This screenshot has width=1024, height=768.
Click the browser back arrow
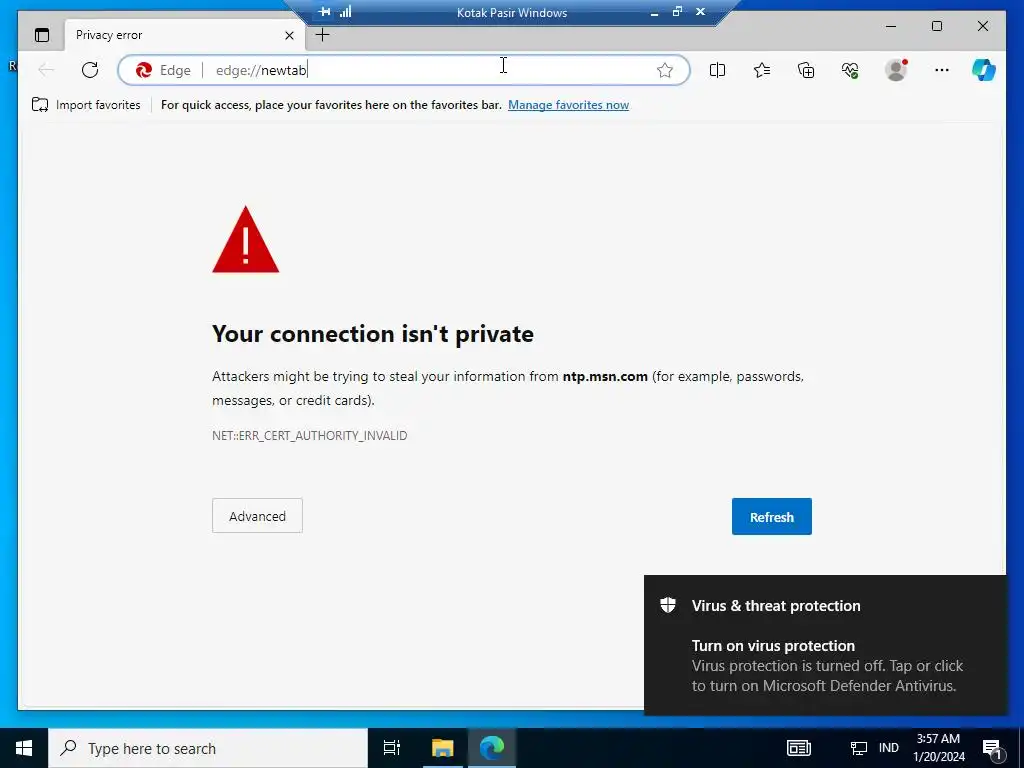coord(46,70)
